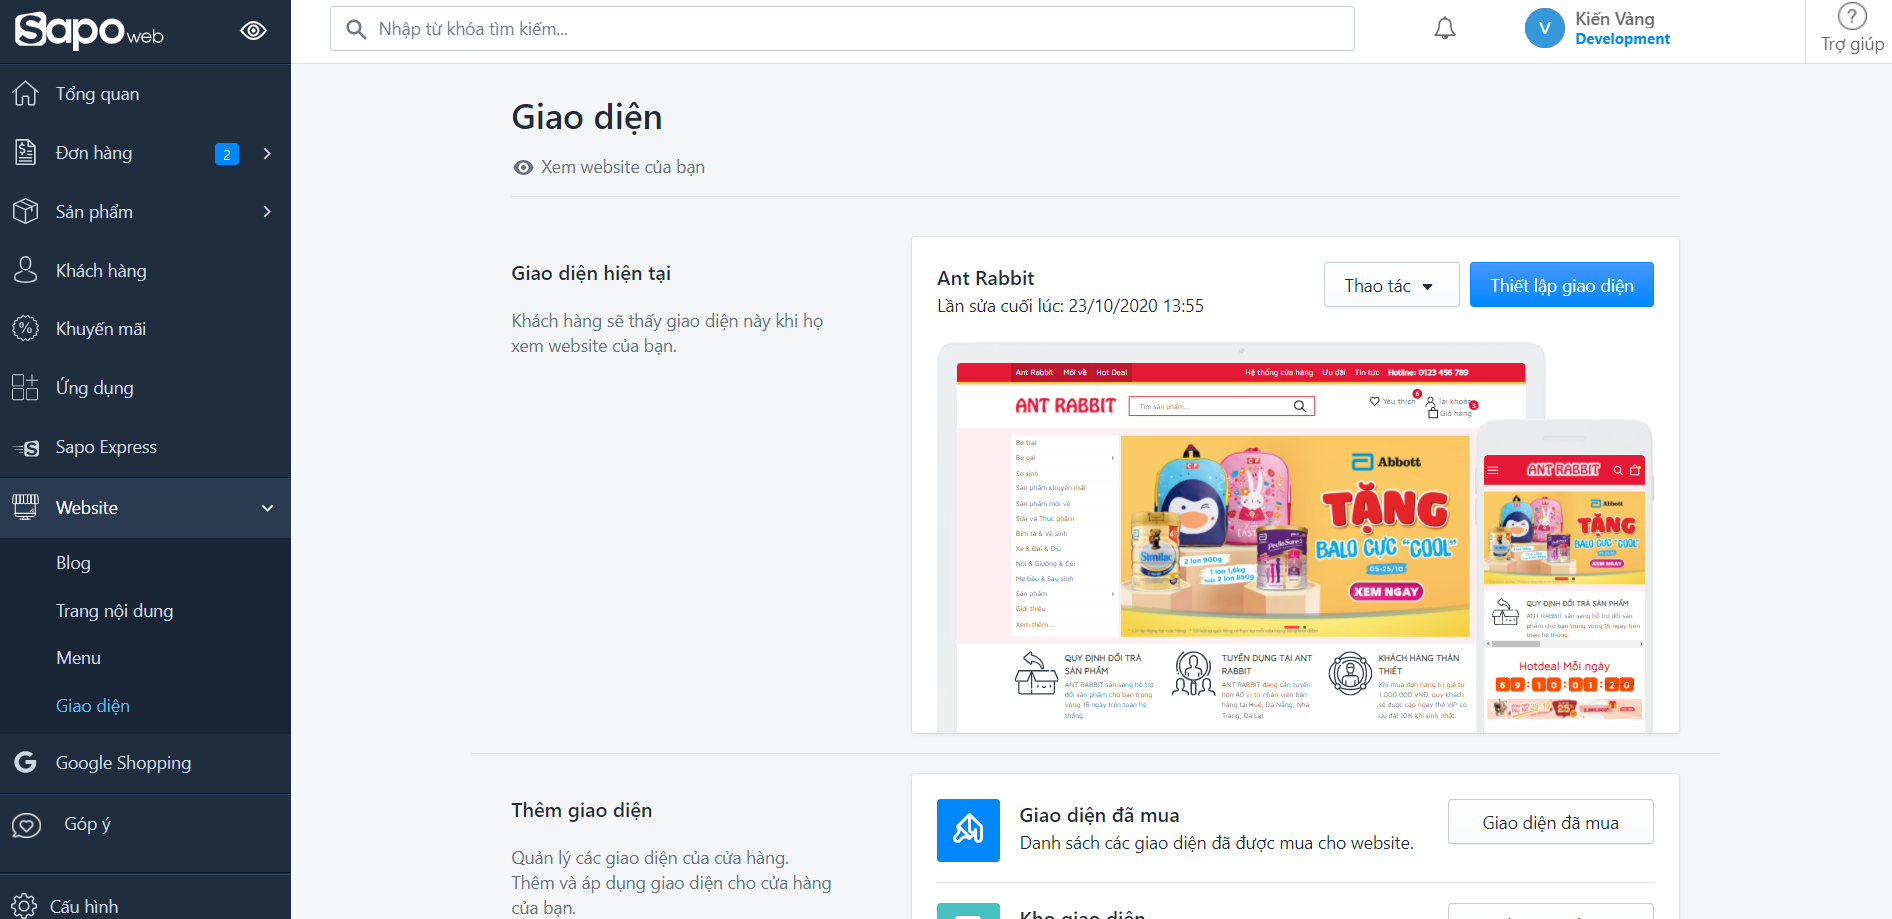The height and width of the screenshot is (919, 1892).
Task: Click the Khách hàng person icon
Action: point(26,270)
